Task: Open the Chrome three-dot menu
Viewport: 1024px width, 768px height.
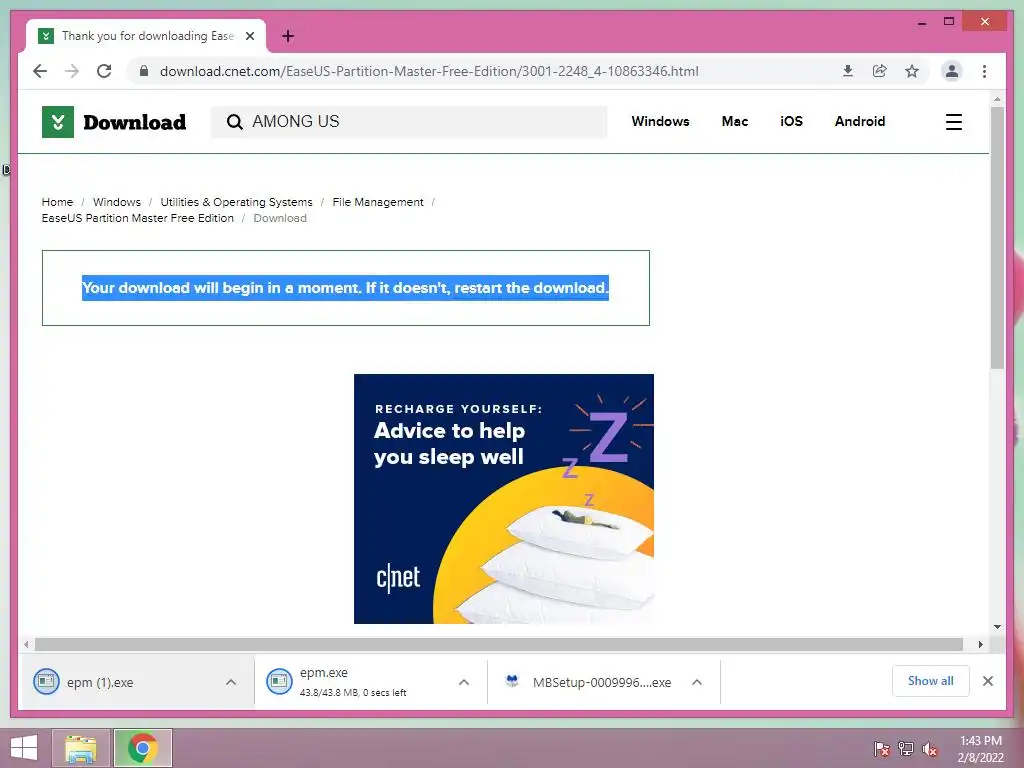Action: (984, 71)
